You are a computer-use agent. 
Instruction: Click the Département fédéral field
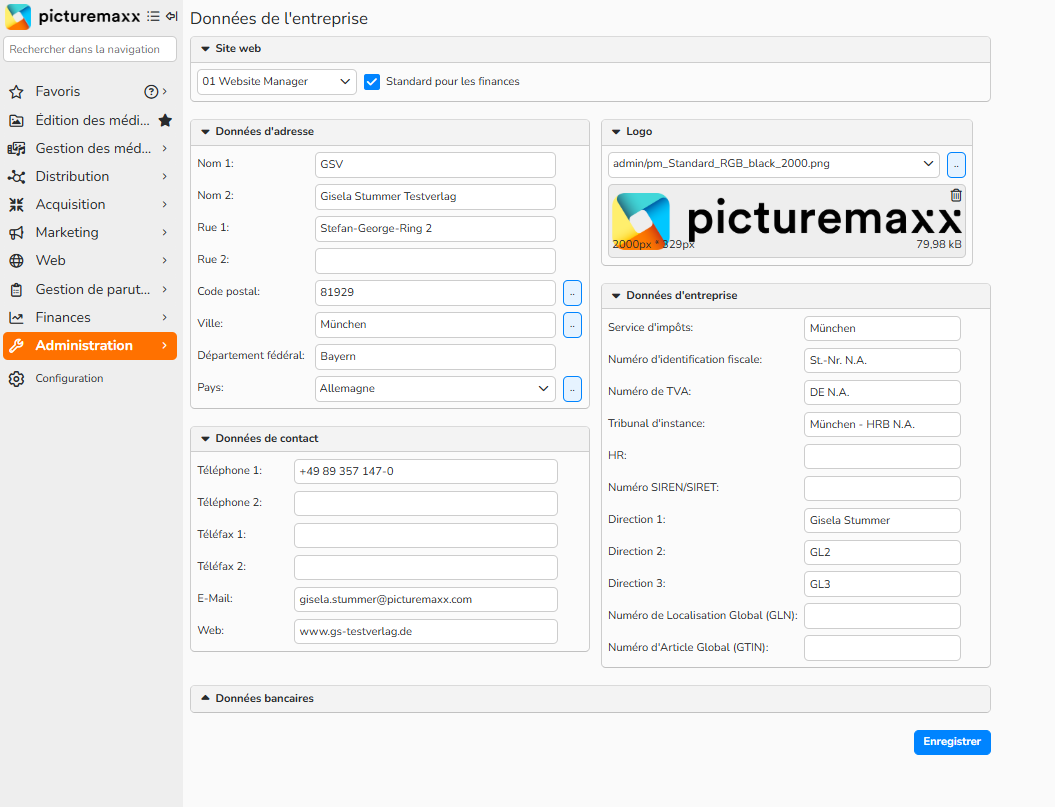point(435,357)
